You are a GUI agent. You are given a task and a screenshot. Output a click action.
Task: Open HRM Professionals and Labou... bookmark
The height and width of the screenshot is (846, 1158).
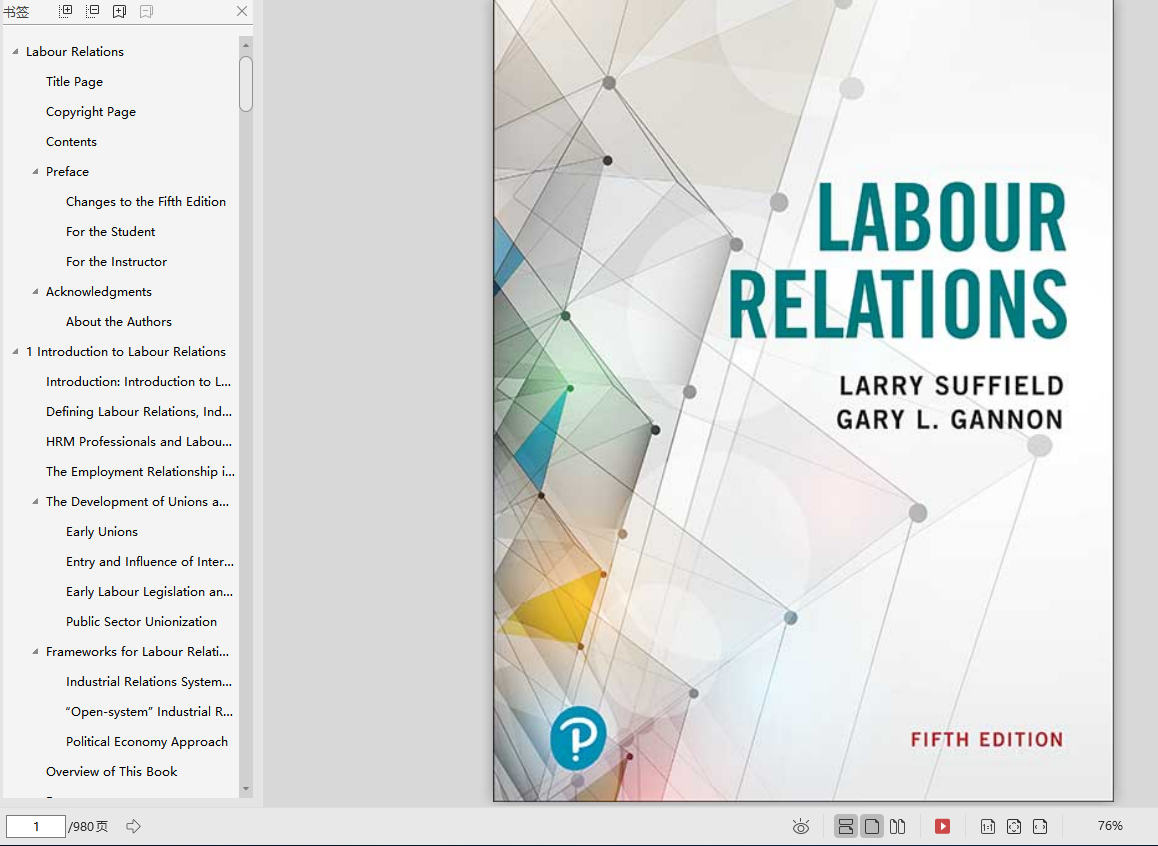point(139,441)
